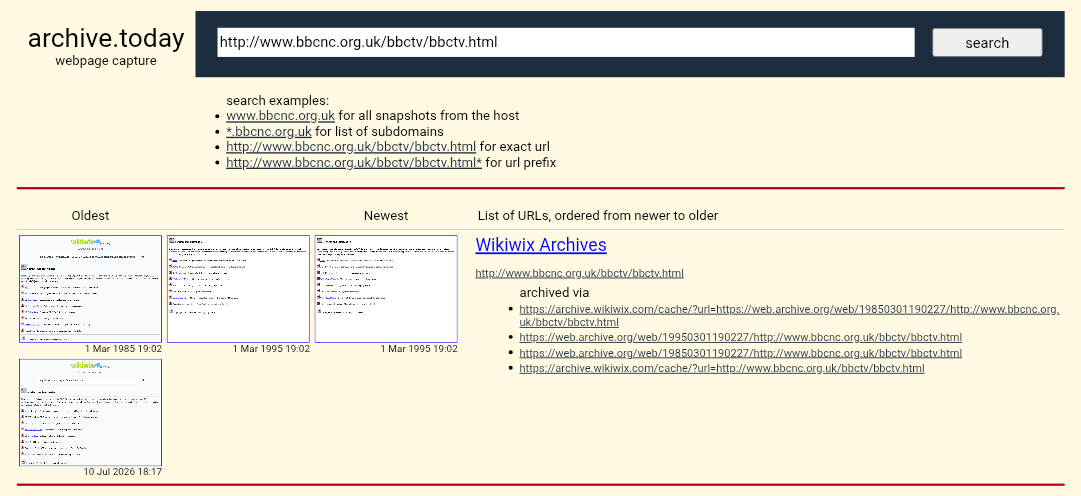The height and width of the screenshot is (496, 1081).
Task: Click the 'List of URLs, ordered from newer to older' header
Action: coord(598,216)
